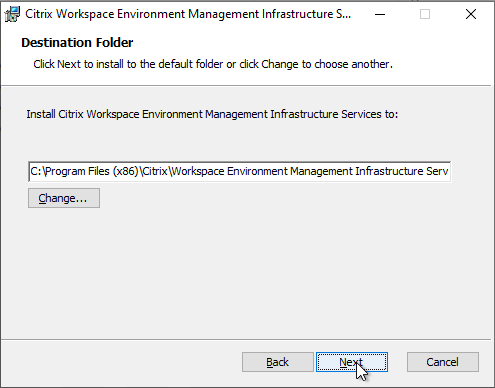
Task: Go Back to the previous setup step
Action: click(278, 362)
